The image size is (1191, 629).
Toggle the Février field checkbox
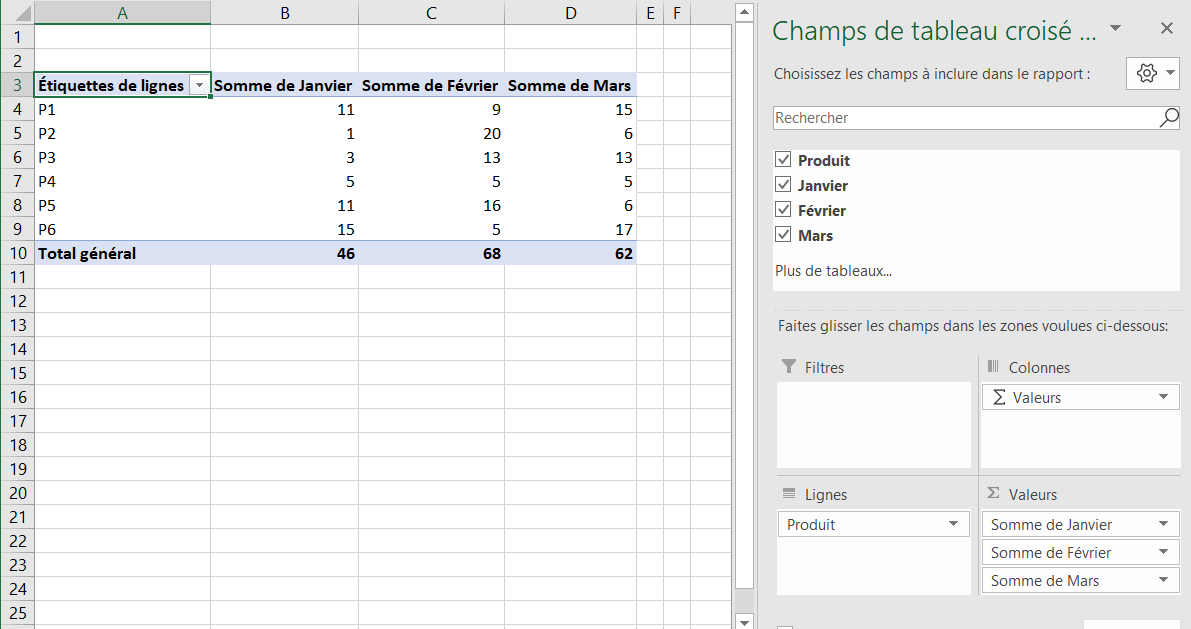[783, 210]
